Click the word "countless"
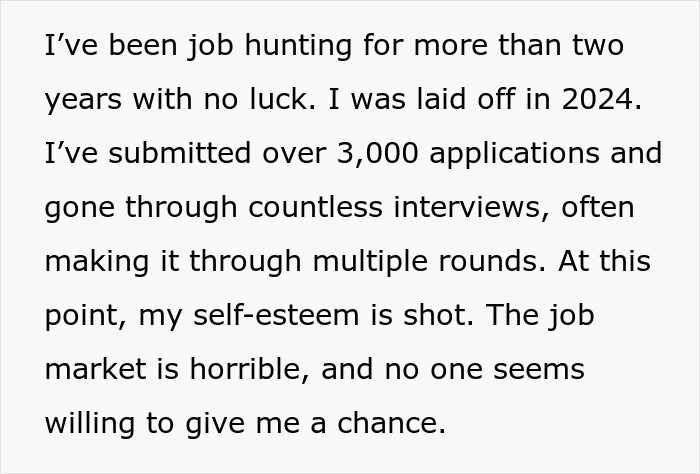Viewport: 700px width, 474px height. click(x=316, y=208)
